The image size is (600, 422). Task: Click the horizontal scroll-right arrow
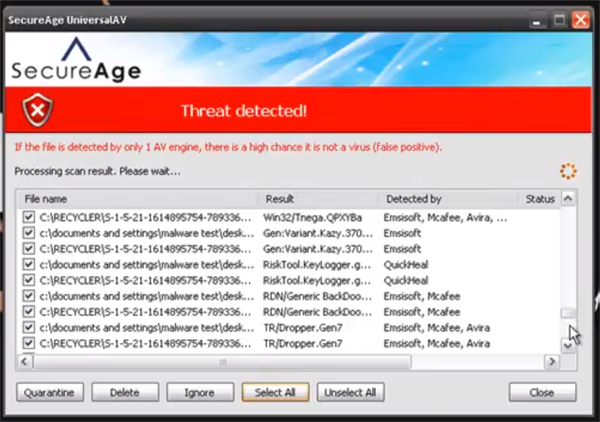pos(552,362)
